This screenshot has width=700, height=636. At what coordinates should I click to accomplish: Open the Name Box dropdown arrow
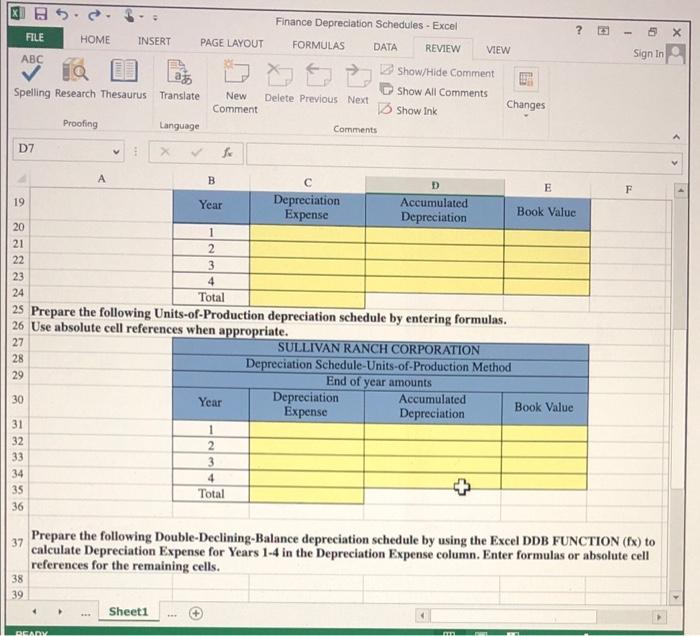[116, 152]
